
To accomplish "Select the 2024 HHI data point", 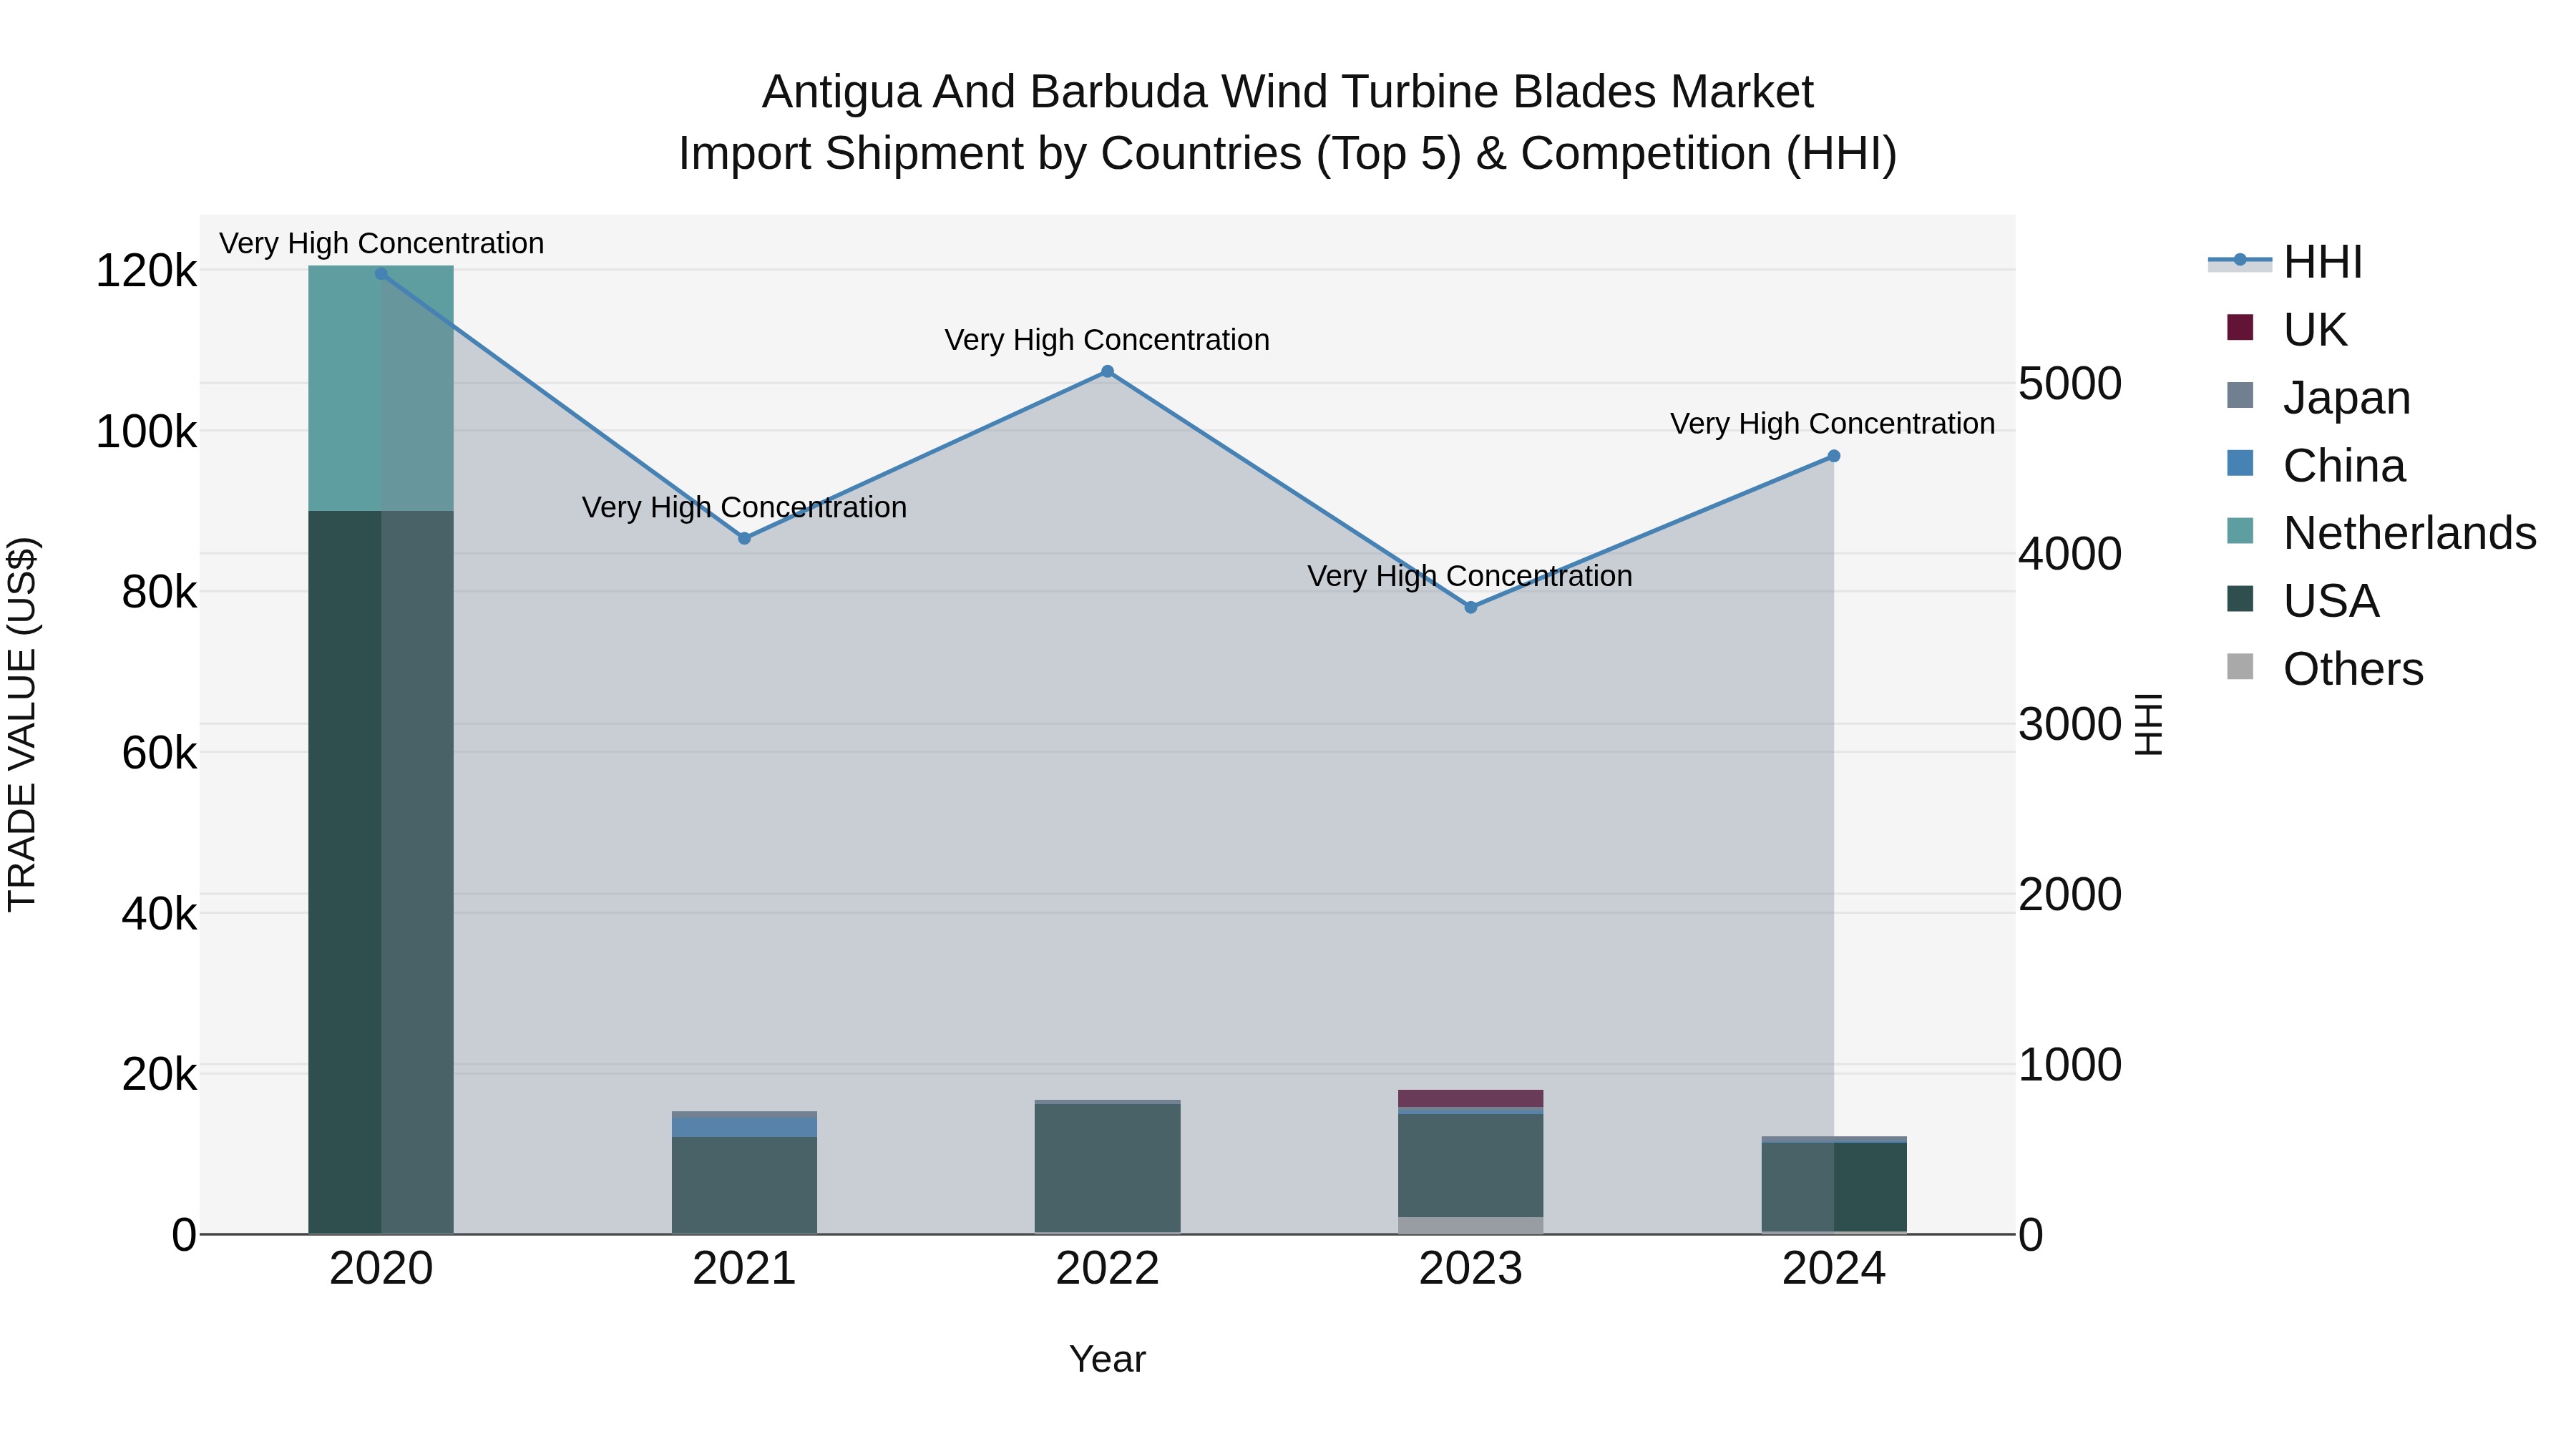I will point(1833,456).
